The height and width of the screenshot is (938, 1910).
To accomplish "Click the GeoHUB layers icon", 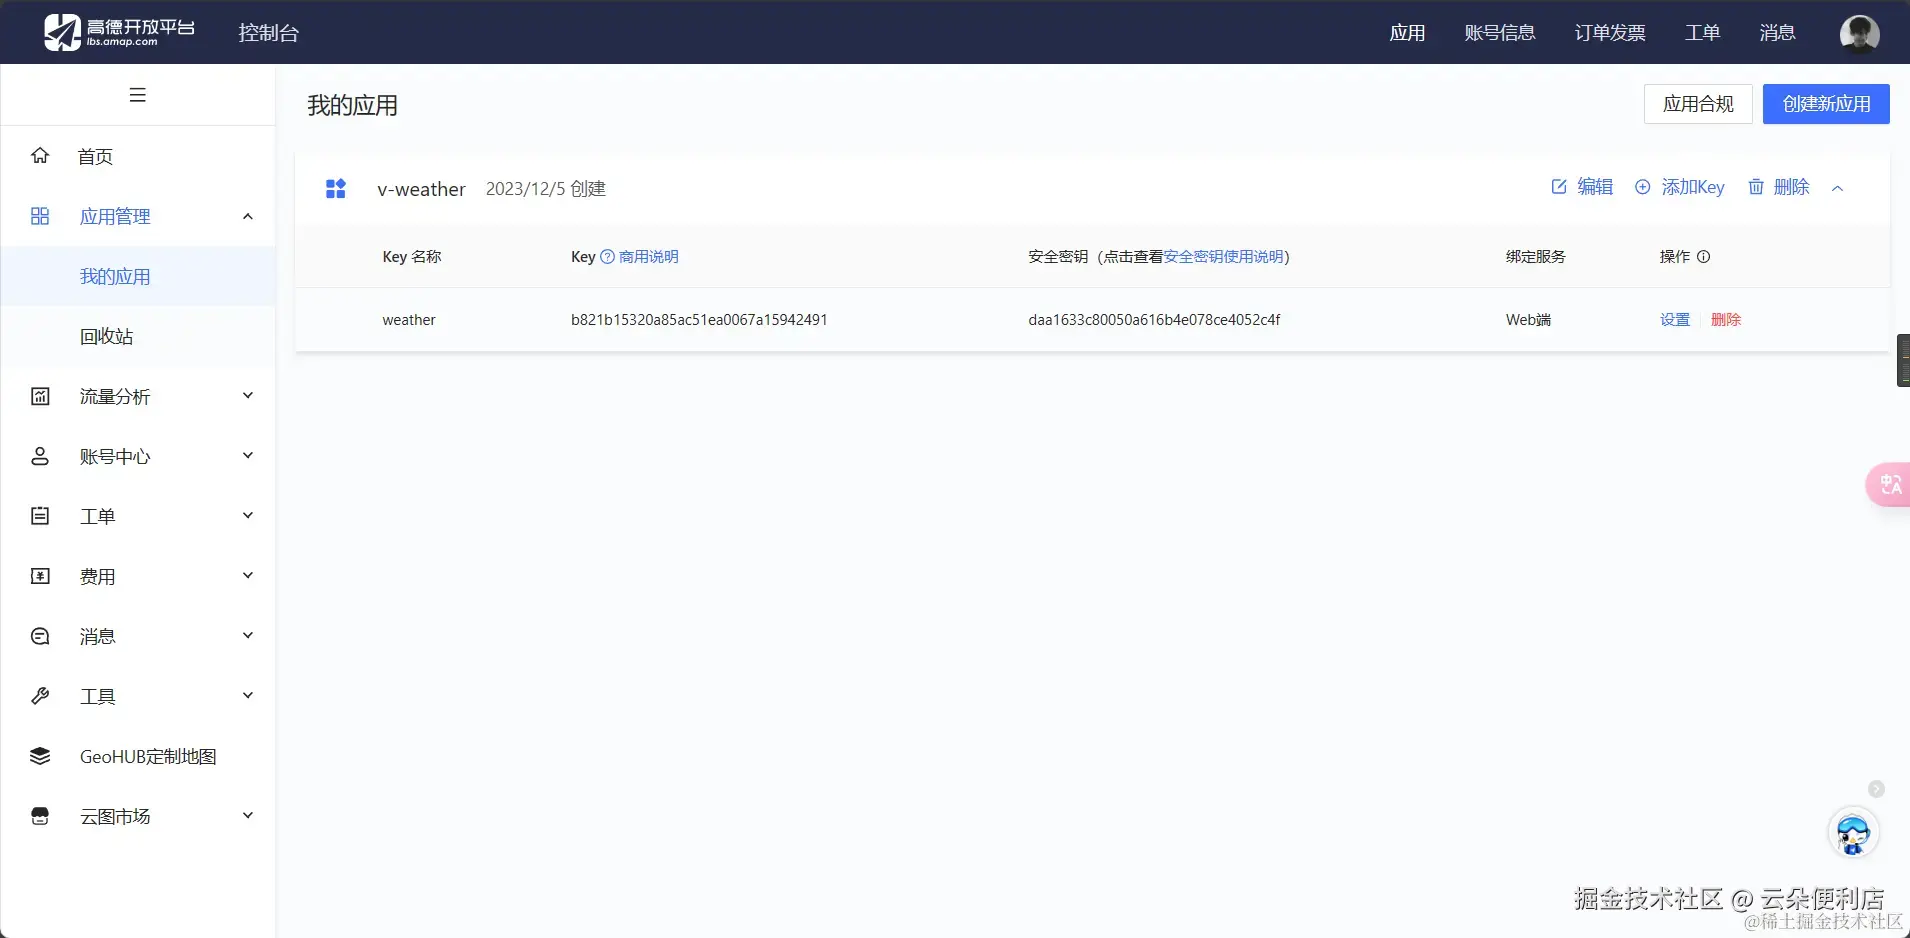I will coord(40,756).
